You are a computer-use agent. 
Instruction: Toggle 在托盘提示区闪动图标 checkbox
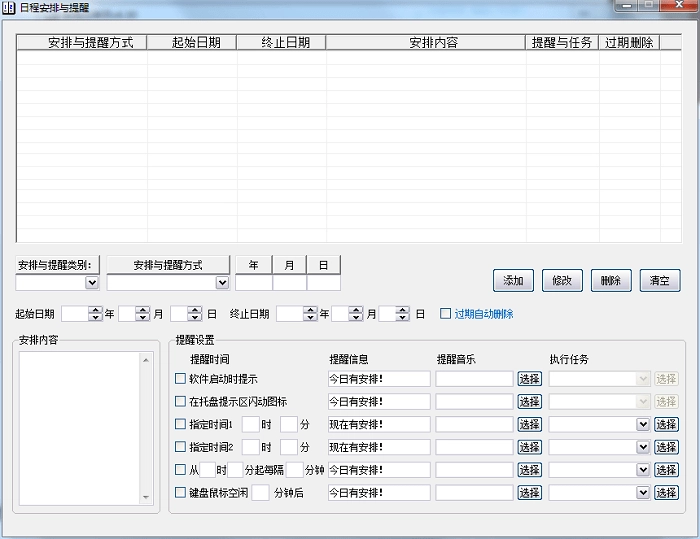[x=181, y=402]
